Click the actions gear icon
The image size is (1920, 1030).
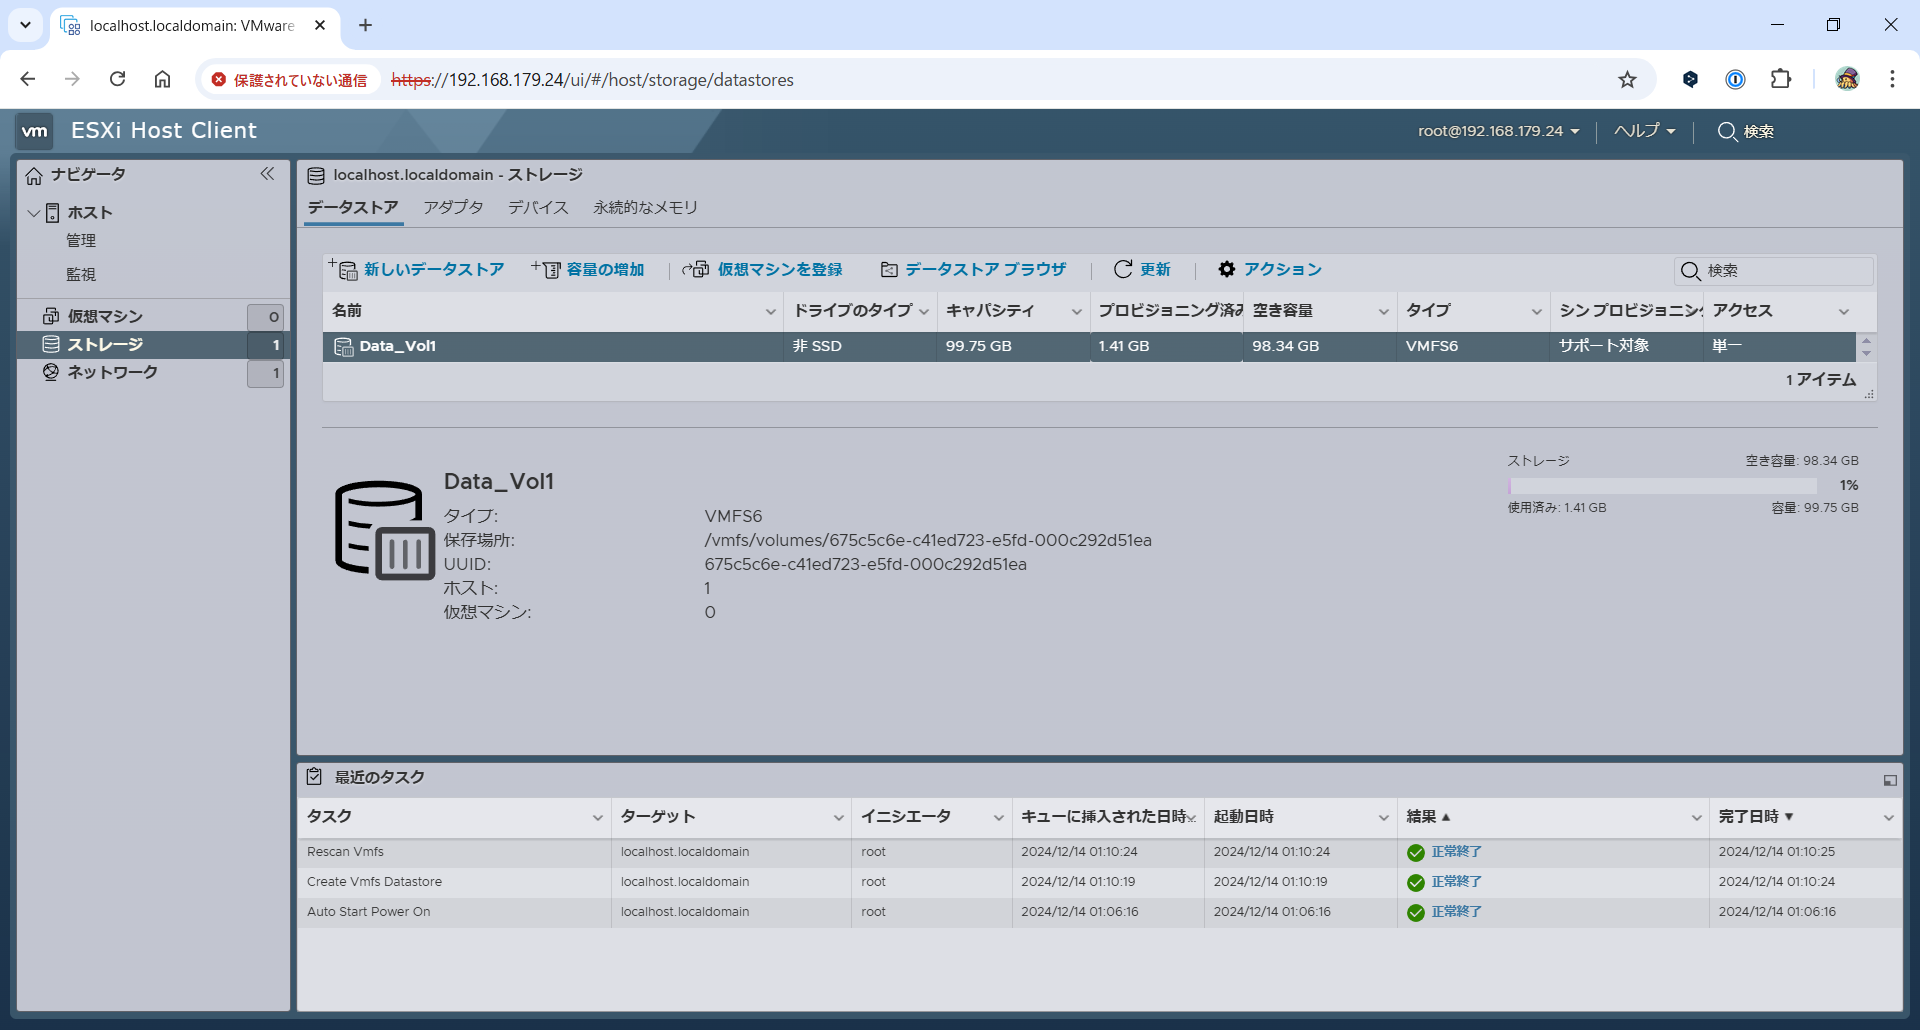[1227, 269]
